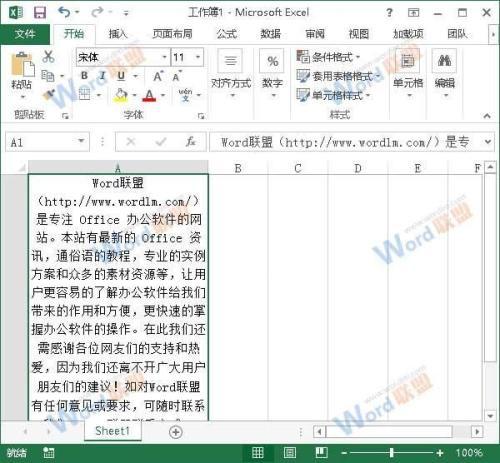Click the zoom slider in status bar
500x463 pixels.
click(x=392, y=453)
